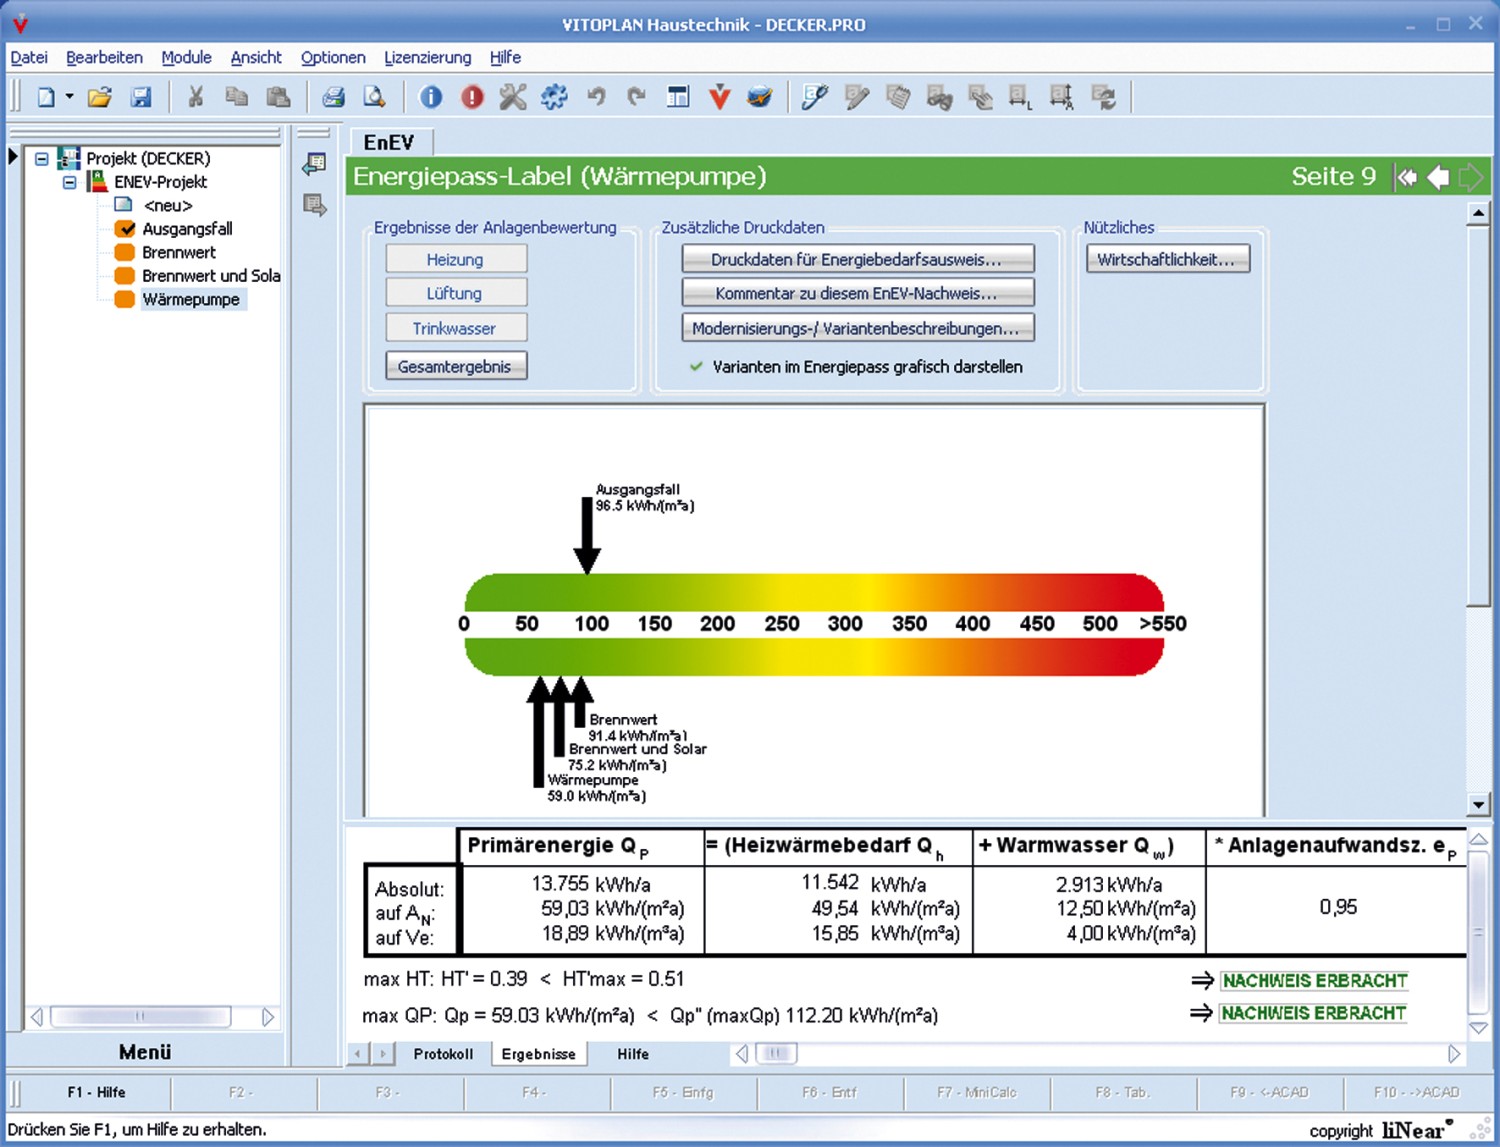The height and width of the screenshot is (1147, 1500).
Task: Click the upper panel icon beside the tree
Action: point(314,165)
